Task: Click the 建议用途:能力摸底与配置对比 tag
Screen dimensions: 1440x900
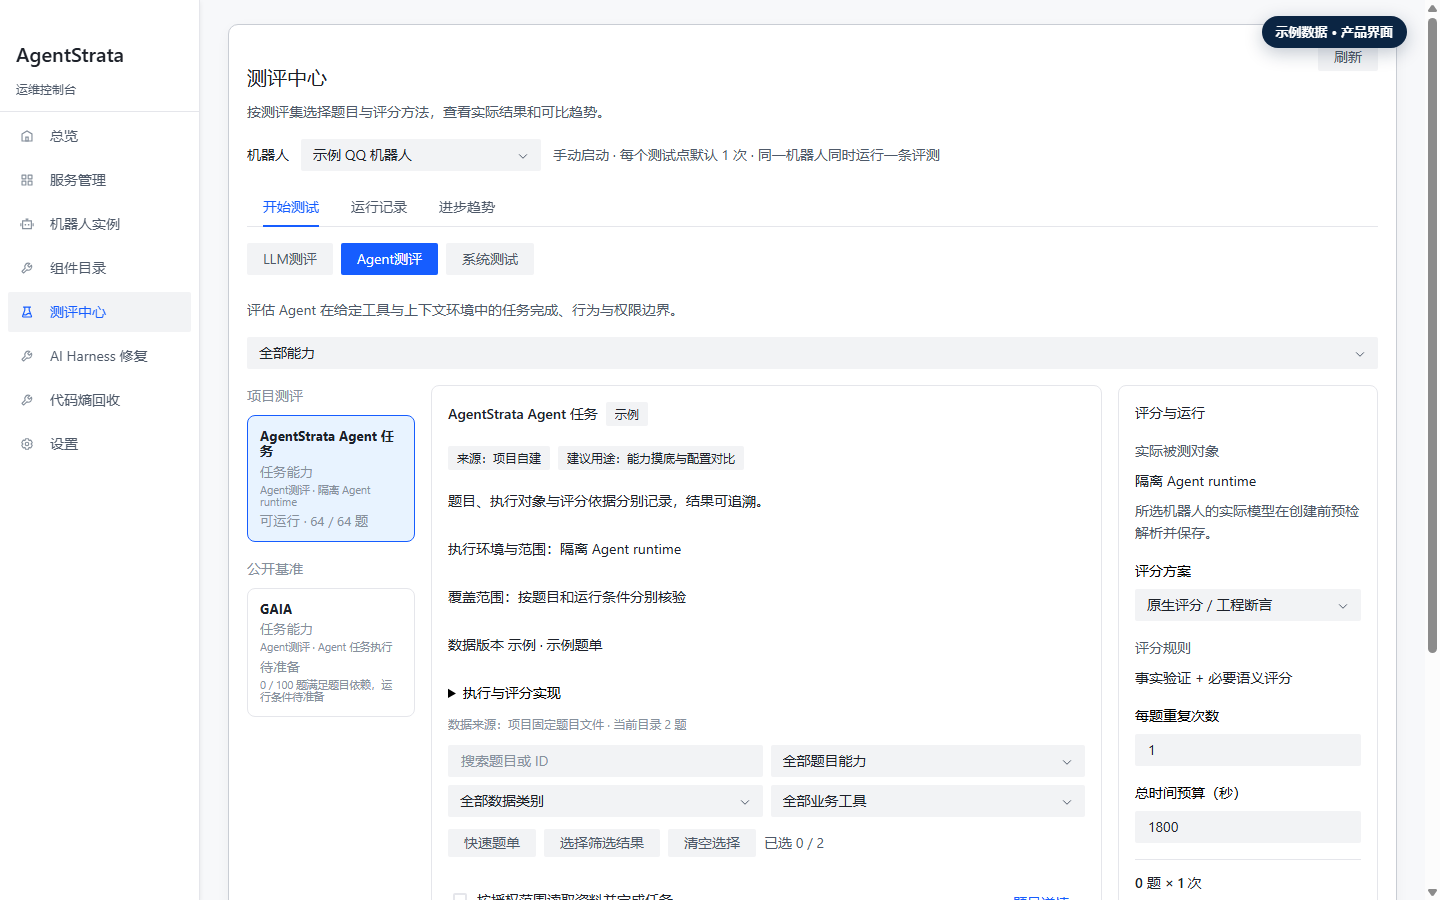Action: [x=651, y=458]
